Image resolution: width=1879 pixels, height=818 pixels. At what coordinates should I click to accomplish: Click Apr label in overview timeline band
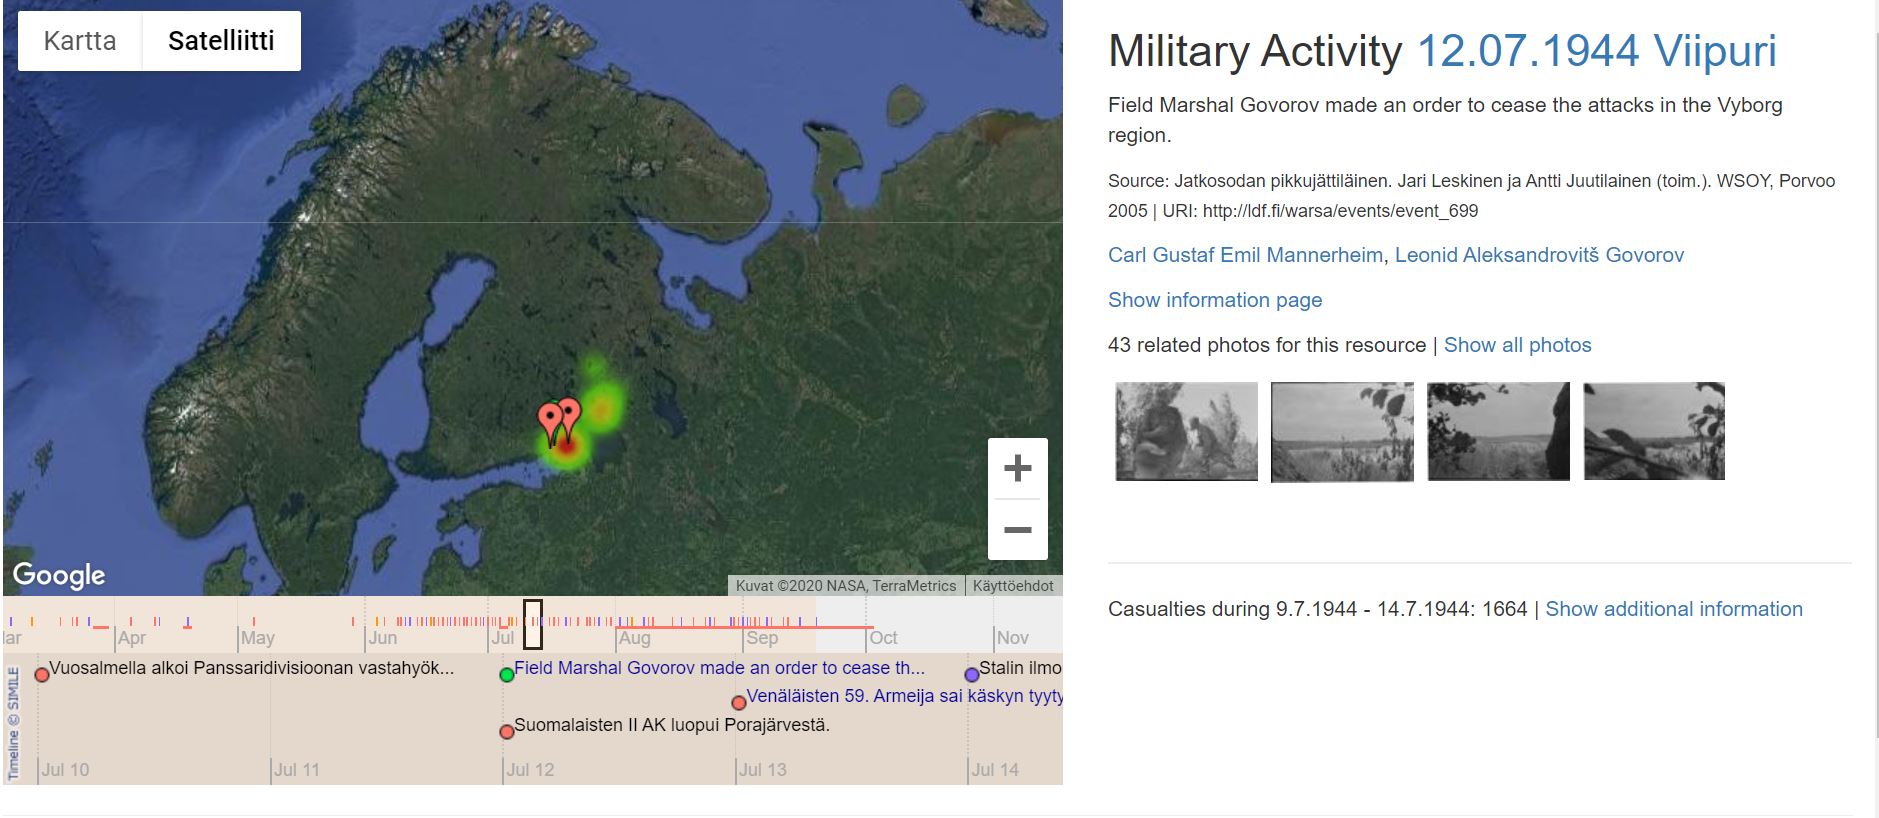coord(131,638)
